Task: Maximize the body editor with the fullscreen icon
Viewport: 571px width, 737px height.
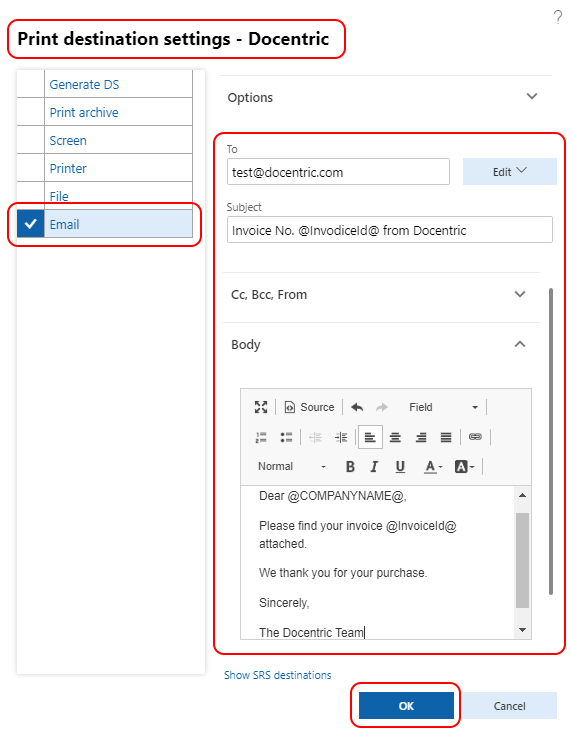Action: 261,407
